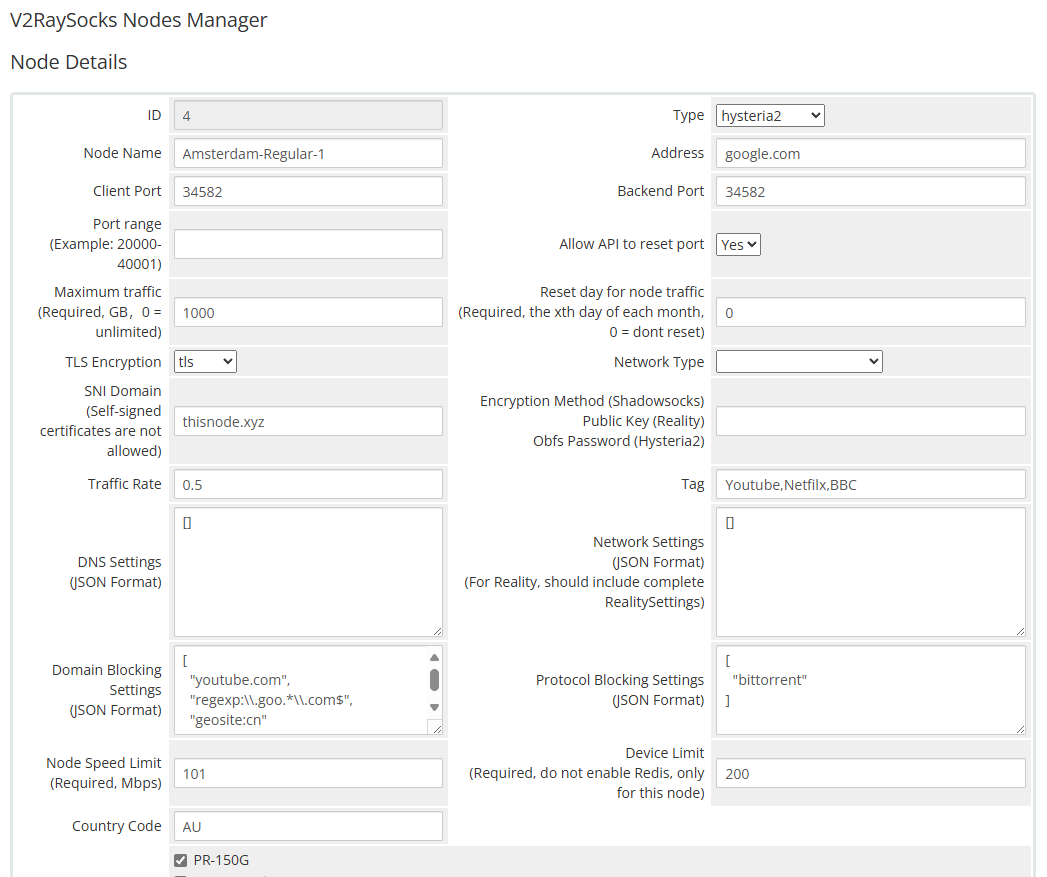Grab resize handle of Domain Blocking textarea
This screenshot has width=1047, height=877.
click(434, 728)
